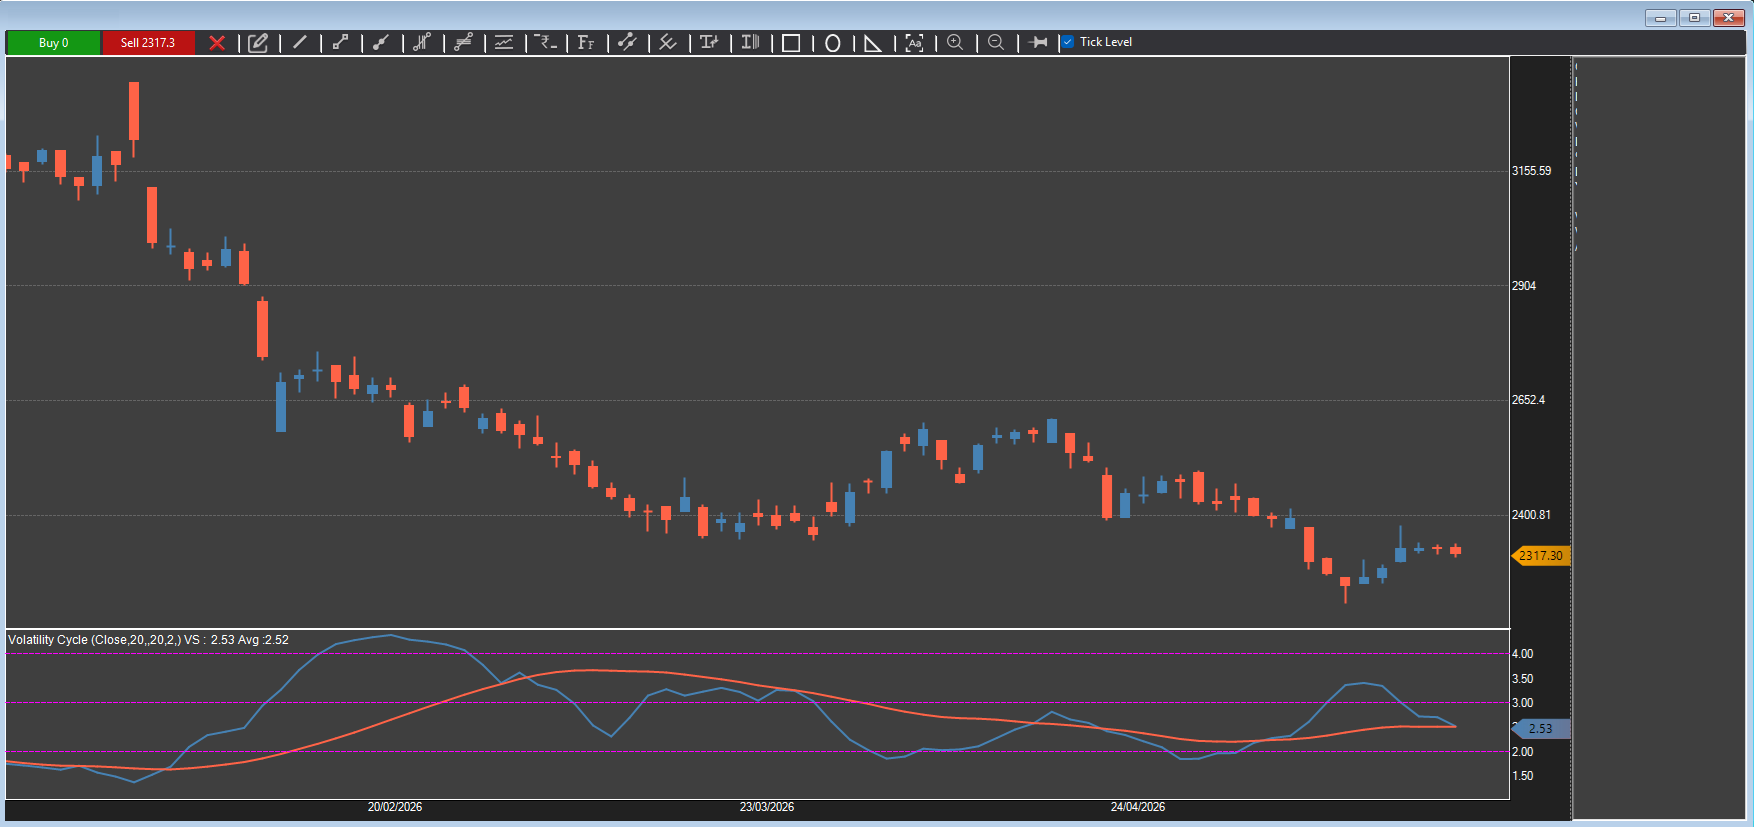Click the 3.50 indicator scale label

click(1522, 679)
